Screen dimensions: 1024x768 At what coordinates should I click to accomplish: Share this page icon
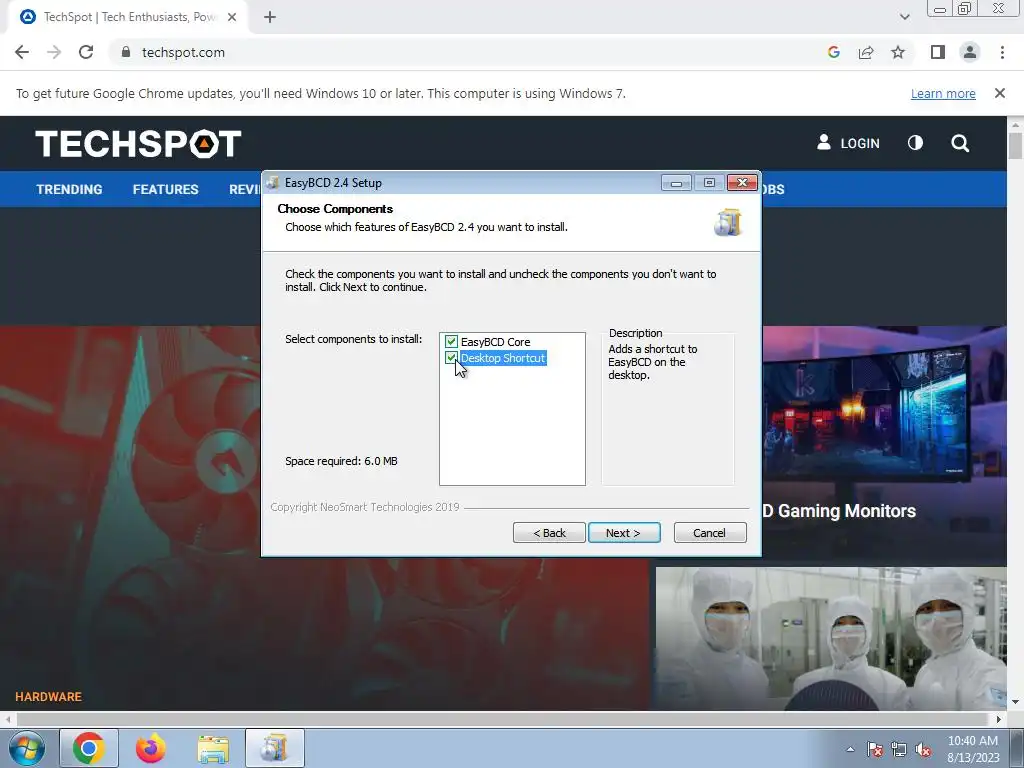(x=866, y=52)
